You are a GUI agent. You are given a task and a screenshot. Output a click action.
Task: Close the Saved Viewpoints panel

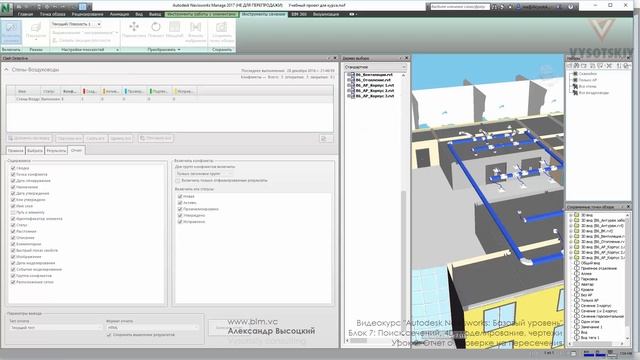[x=629, y=207]
